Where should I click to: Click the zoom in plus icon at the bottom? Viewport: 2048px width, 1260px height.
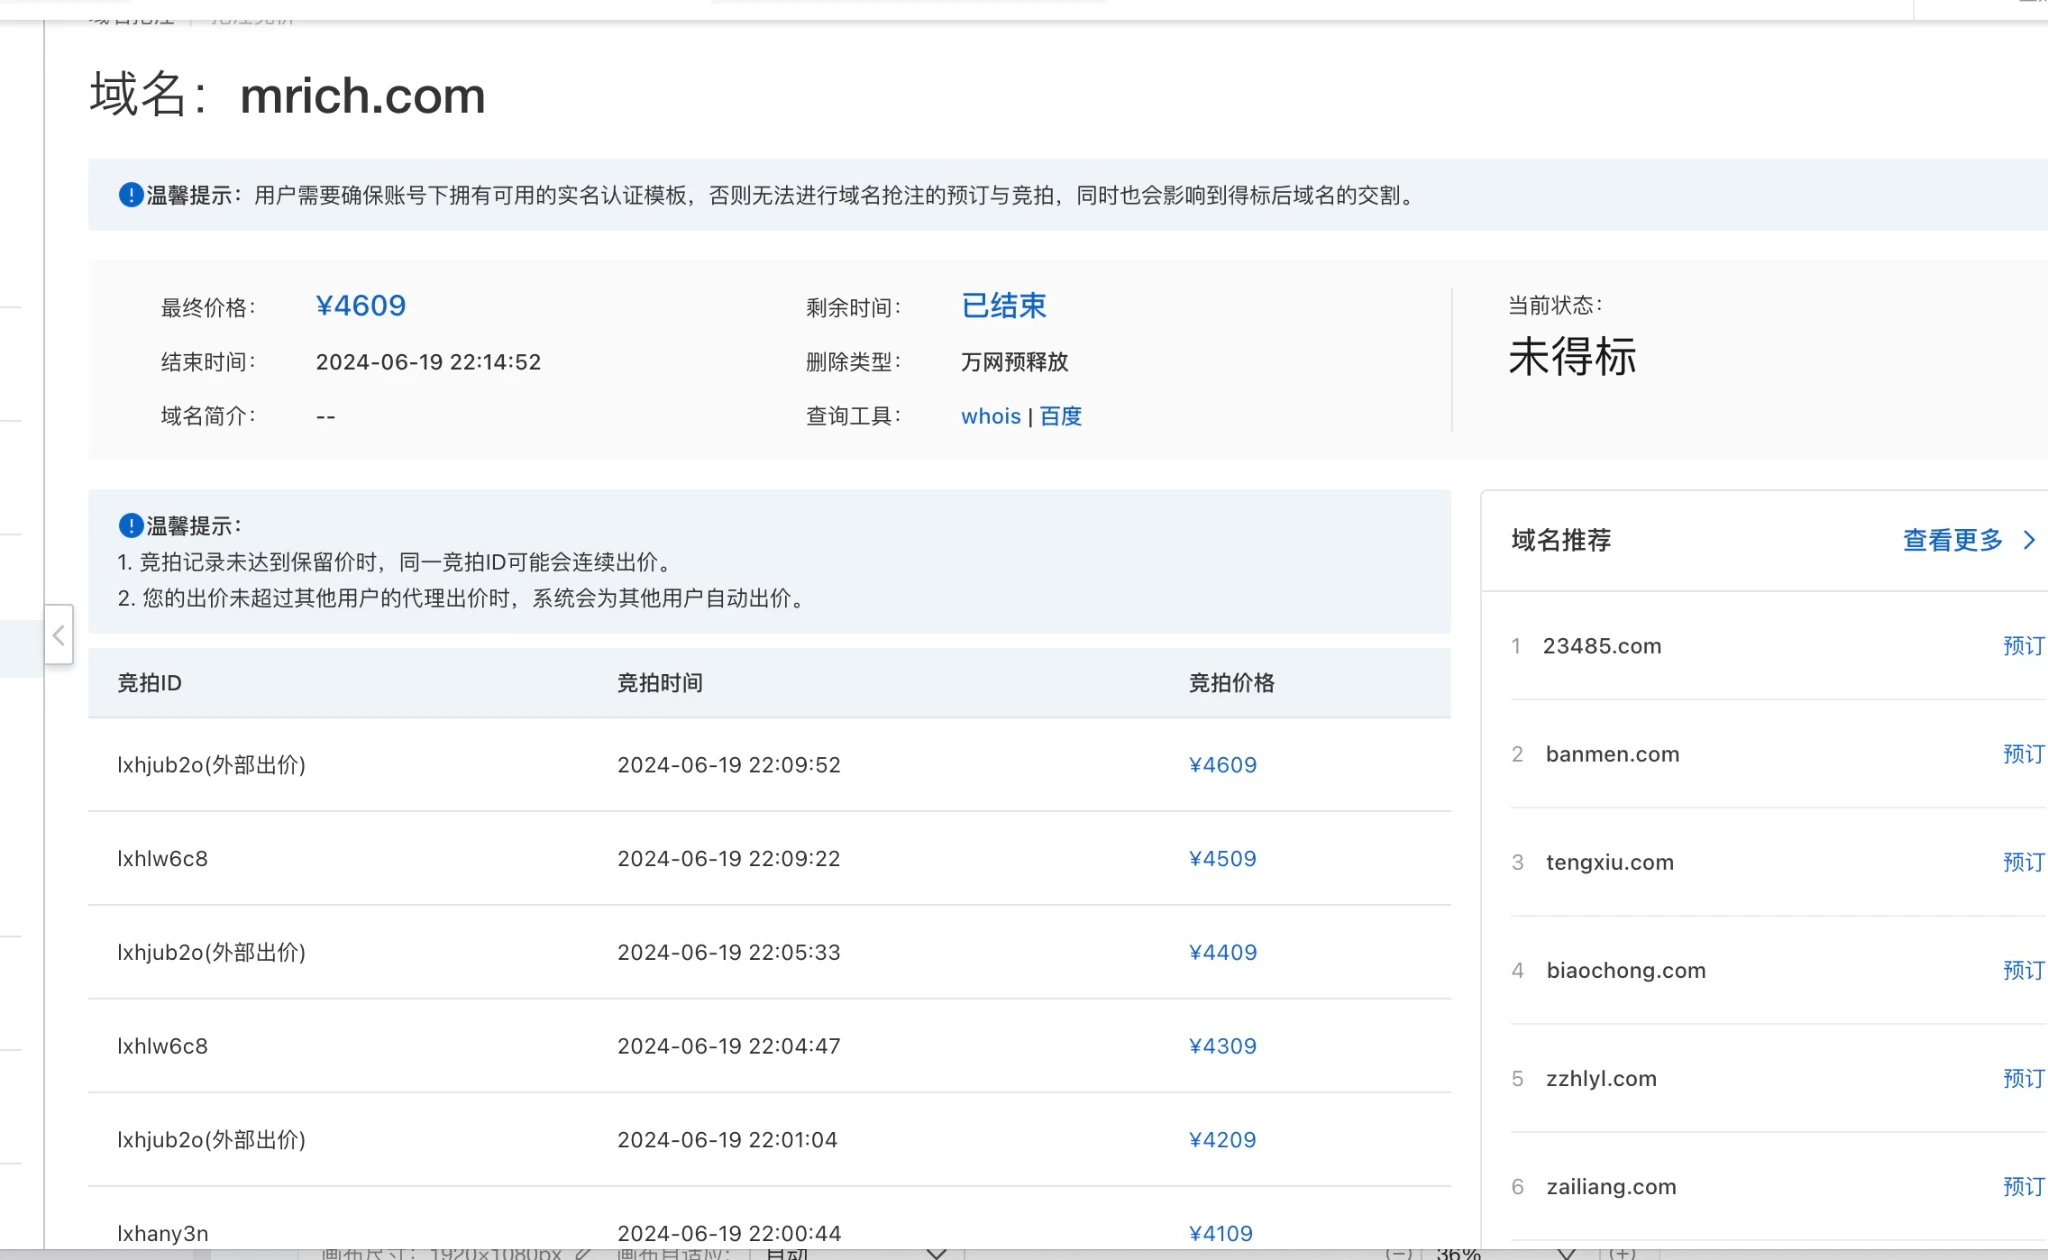(1622, 1253)
